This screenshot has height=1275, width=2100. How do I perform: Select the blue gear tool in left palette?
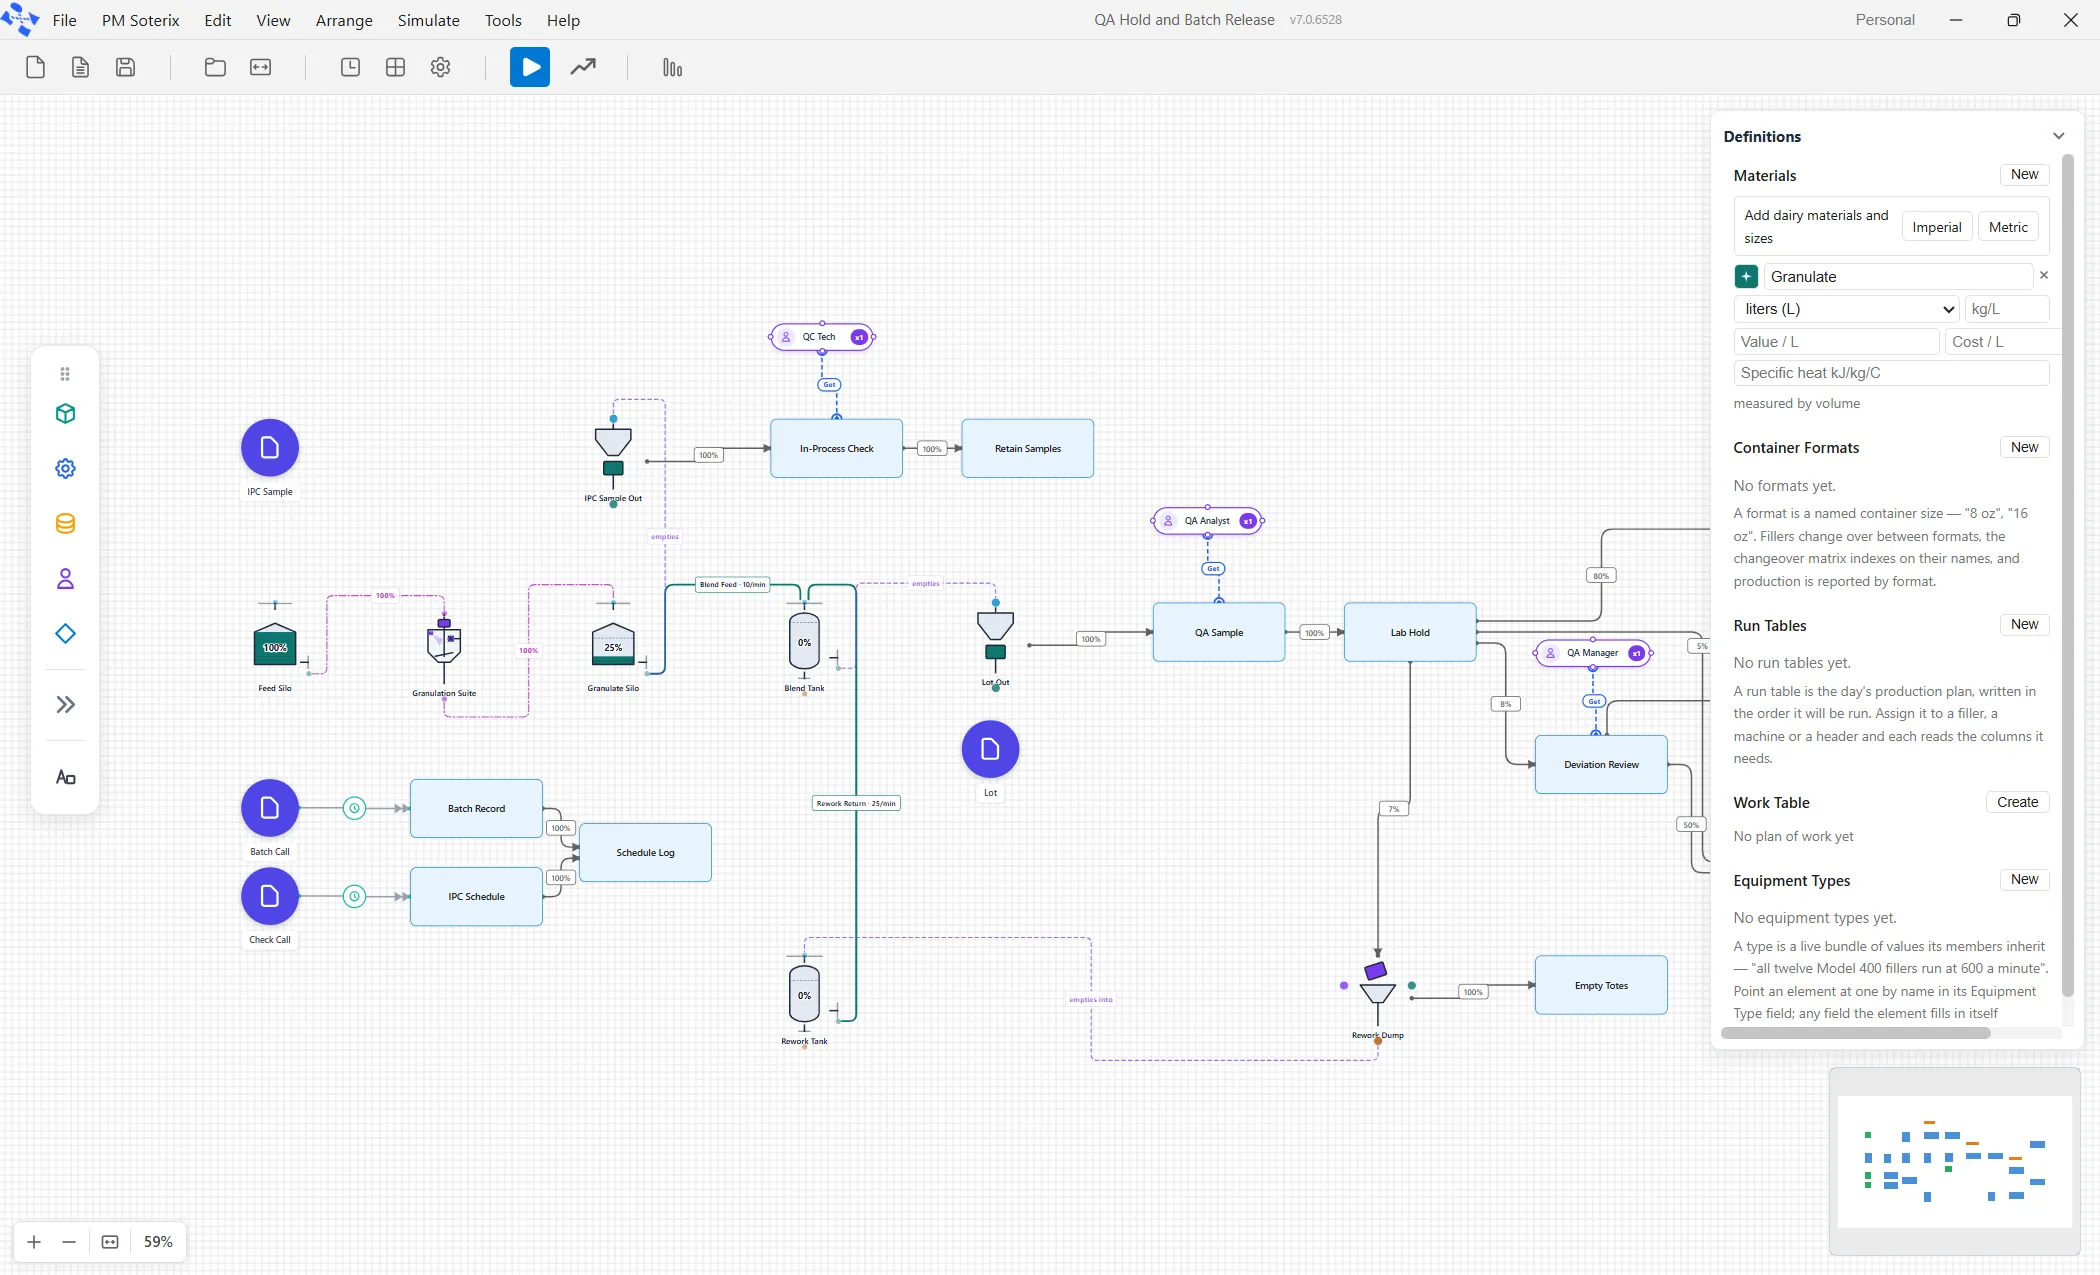[x=65, y=468]
